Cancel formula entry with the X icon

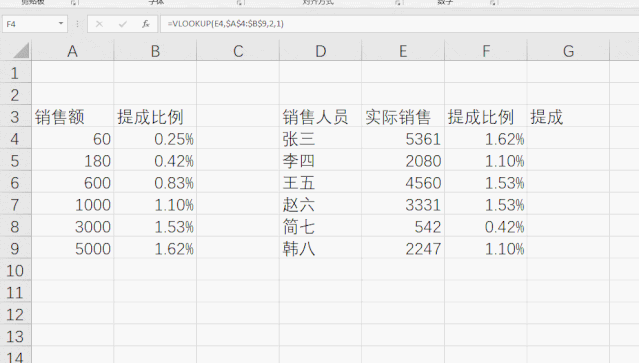pyautogui.click(x=99, y=24)
